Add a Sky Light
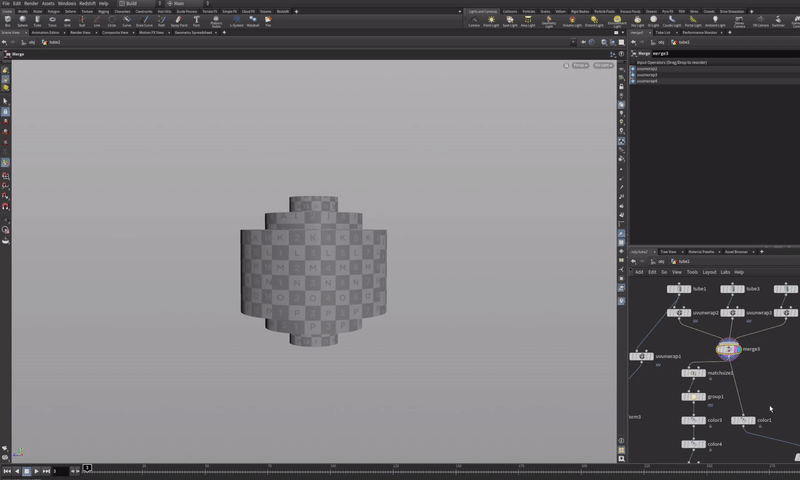This screenshot has width=800, height=480. [x=637, y=21]
